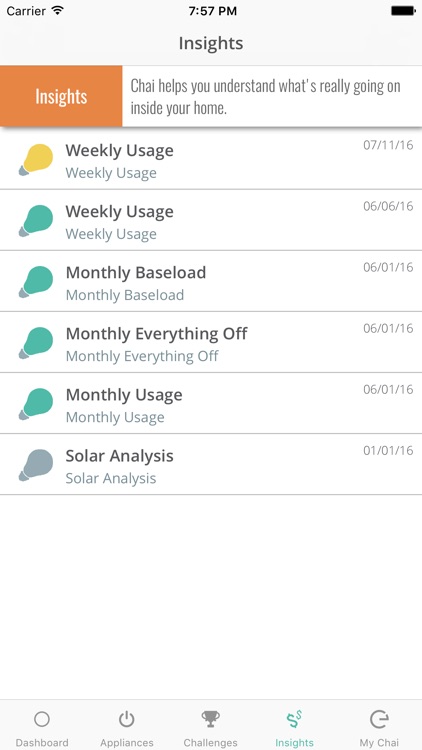
Task: Tap the lightbulb icon beside Monthly Usage
Action: coord(36,404)
